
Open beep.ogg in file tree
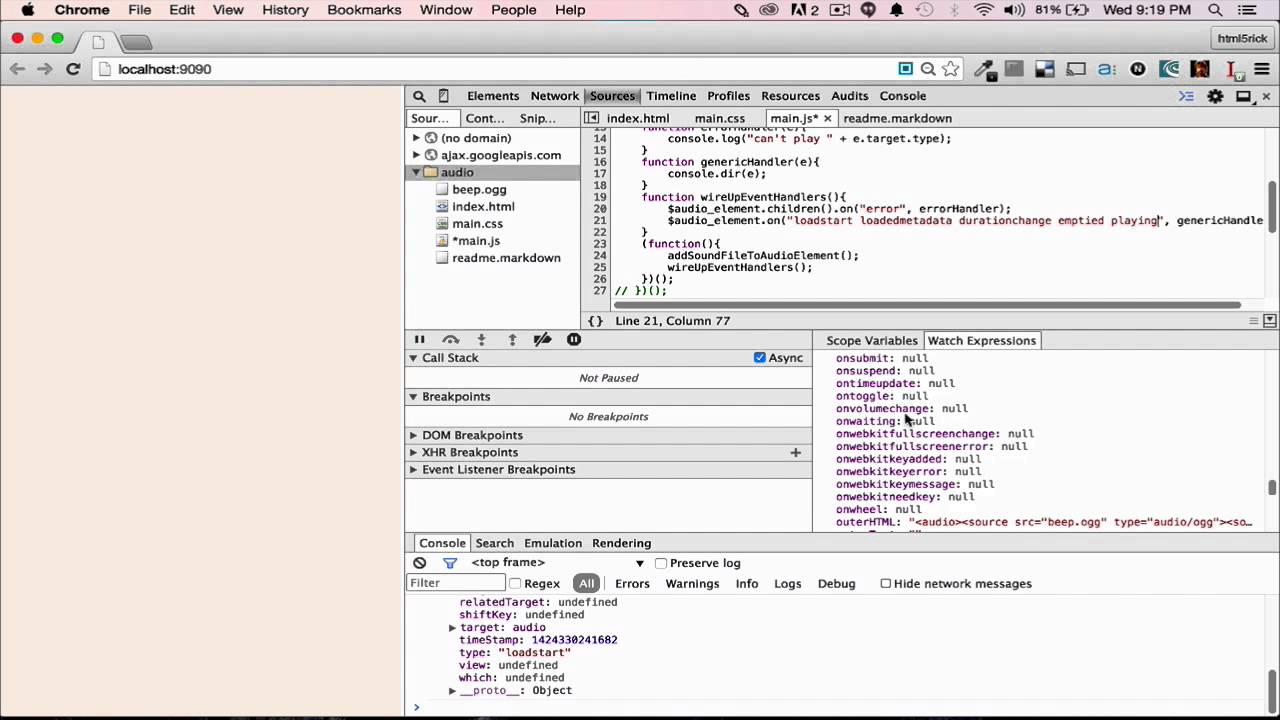pyautogui.click(x=479, y=189)
